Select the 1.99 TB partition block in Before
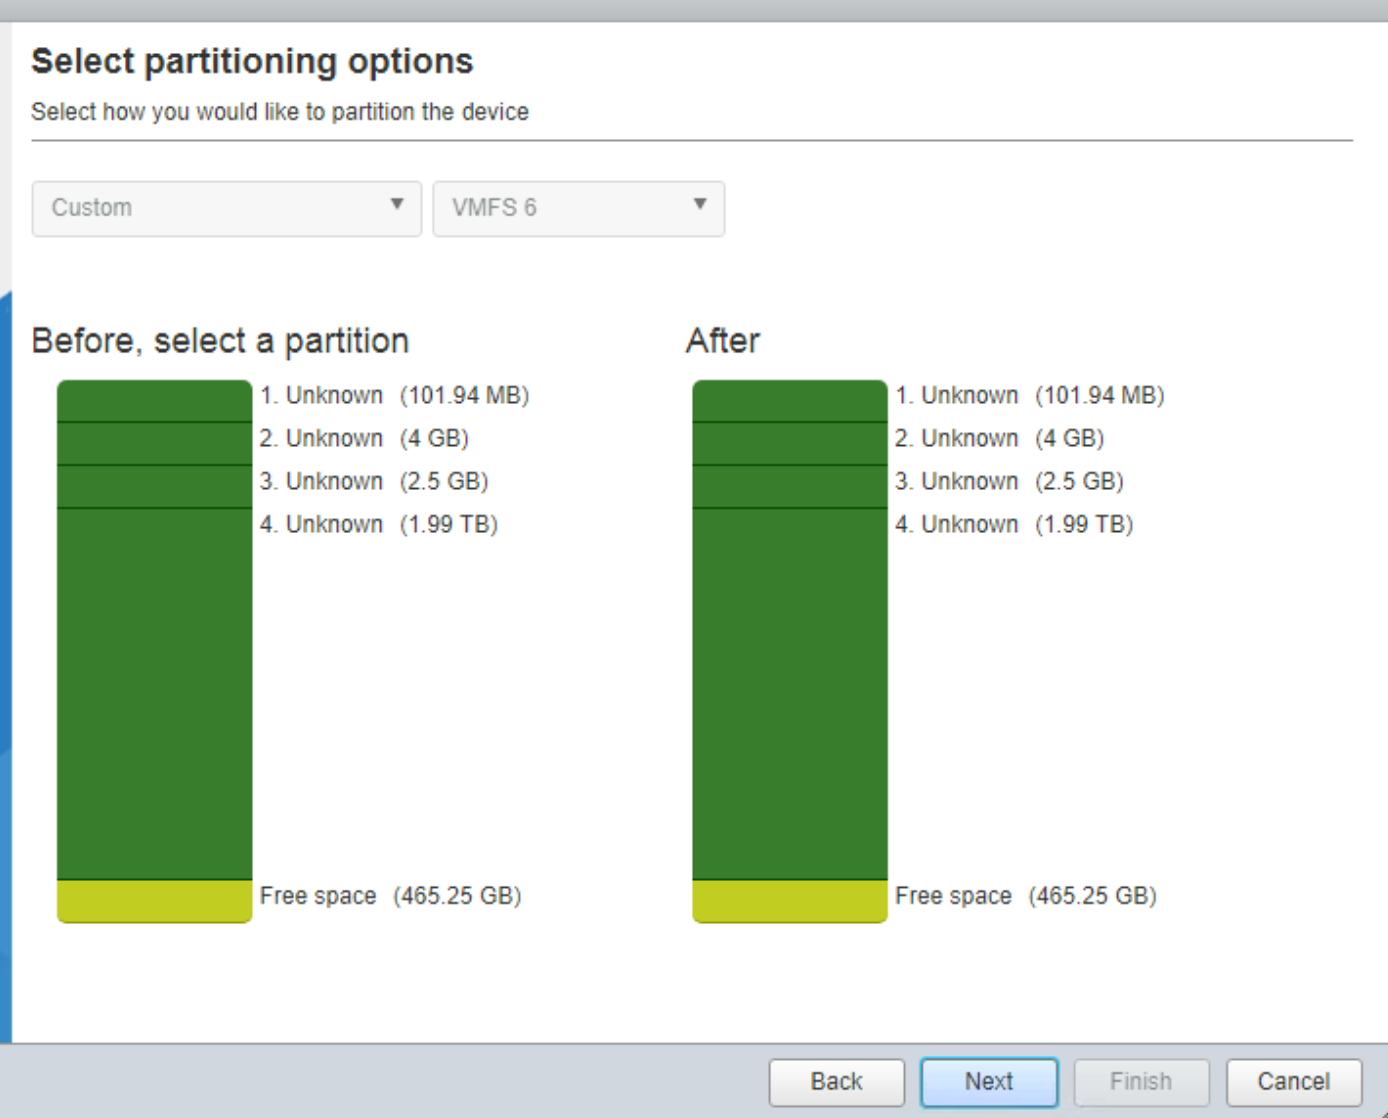 pos(154,693)
